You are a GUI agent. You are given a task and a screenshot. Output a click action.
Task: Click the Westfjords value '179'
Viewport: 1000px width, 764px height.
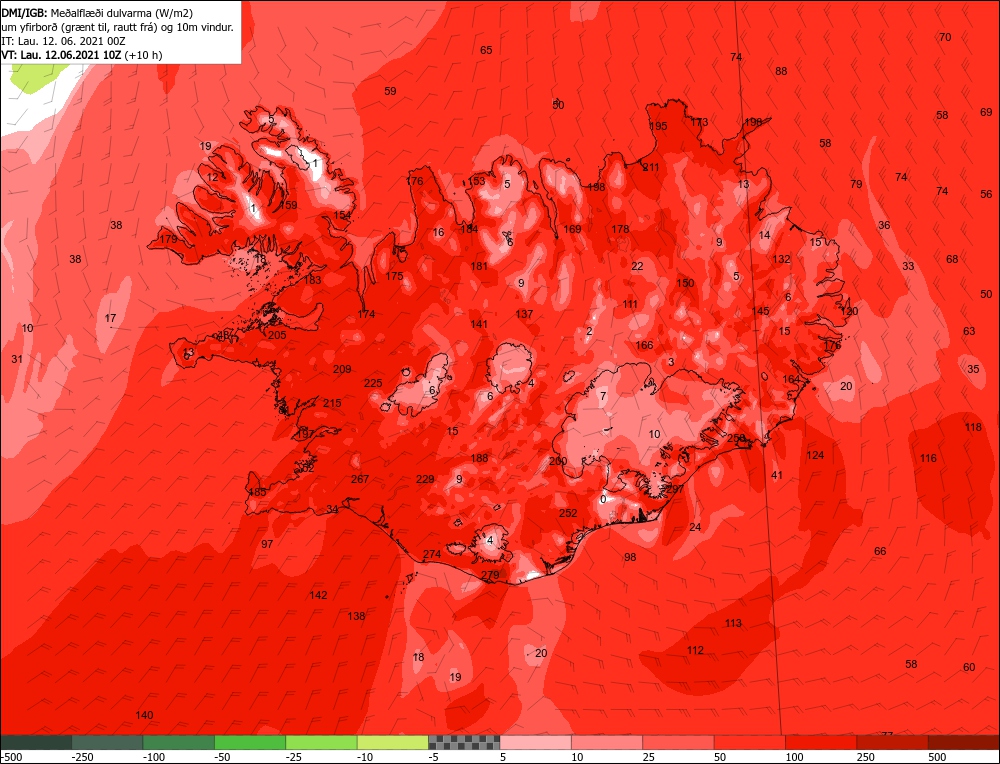click(168, 239)
